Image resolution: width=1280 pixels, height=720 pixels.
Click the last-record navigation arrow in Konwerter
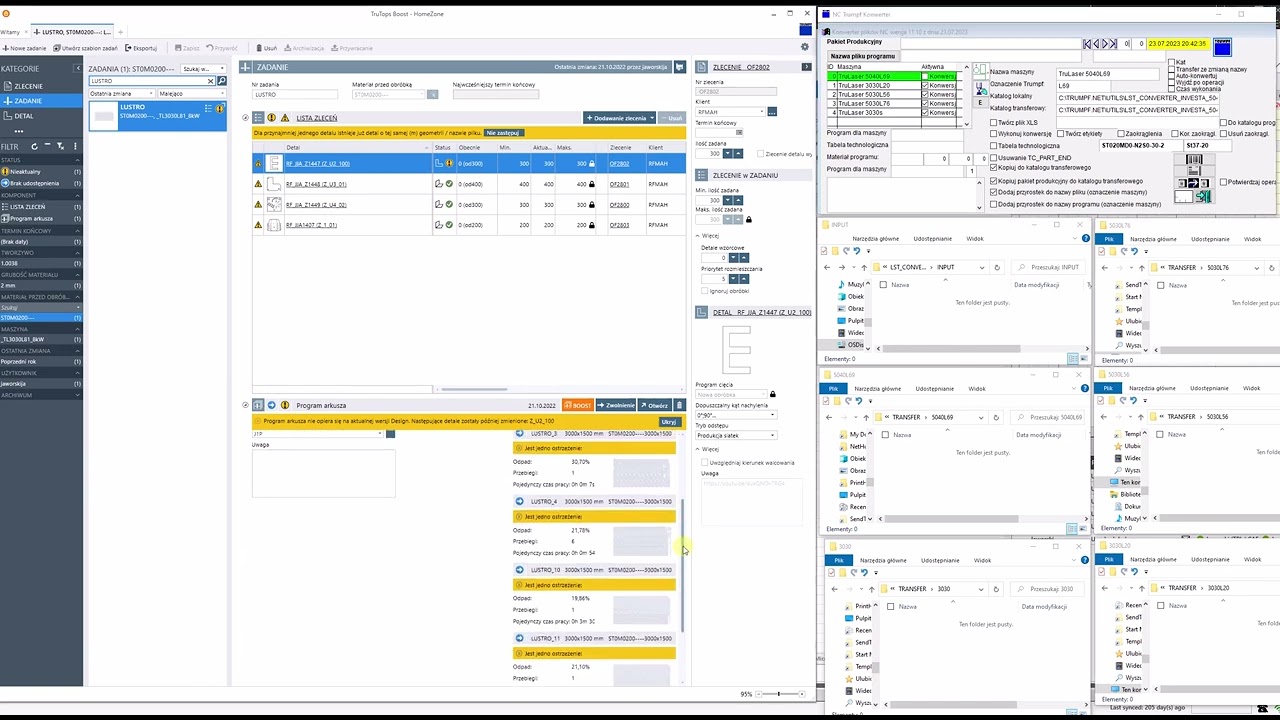[1115, 44]
